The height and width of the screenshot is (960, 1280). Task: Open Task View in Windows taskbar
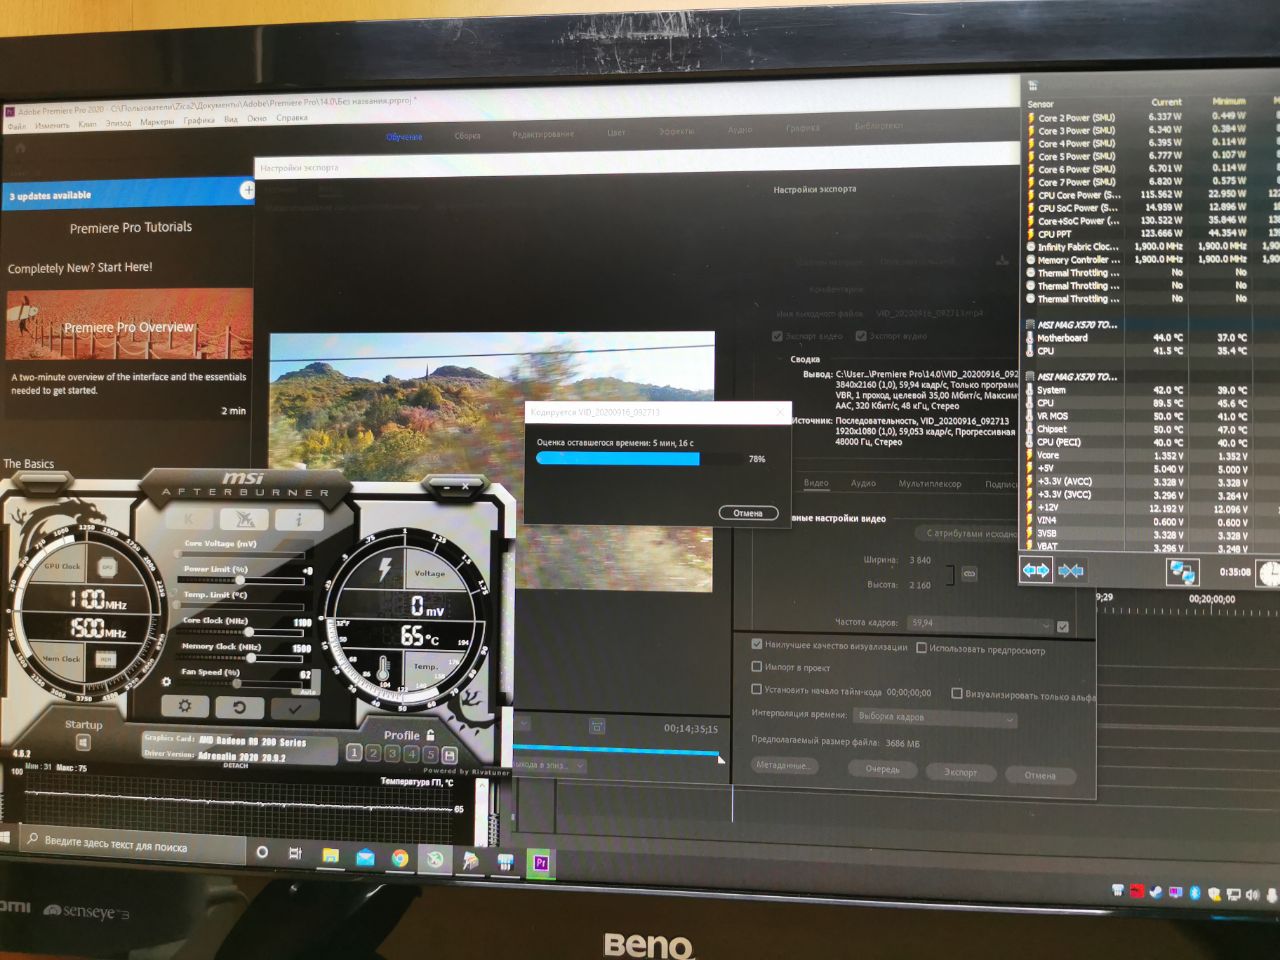tap(295, 853)
